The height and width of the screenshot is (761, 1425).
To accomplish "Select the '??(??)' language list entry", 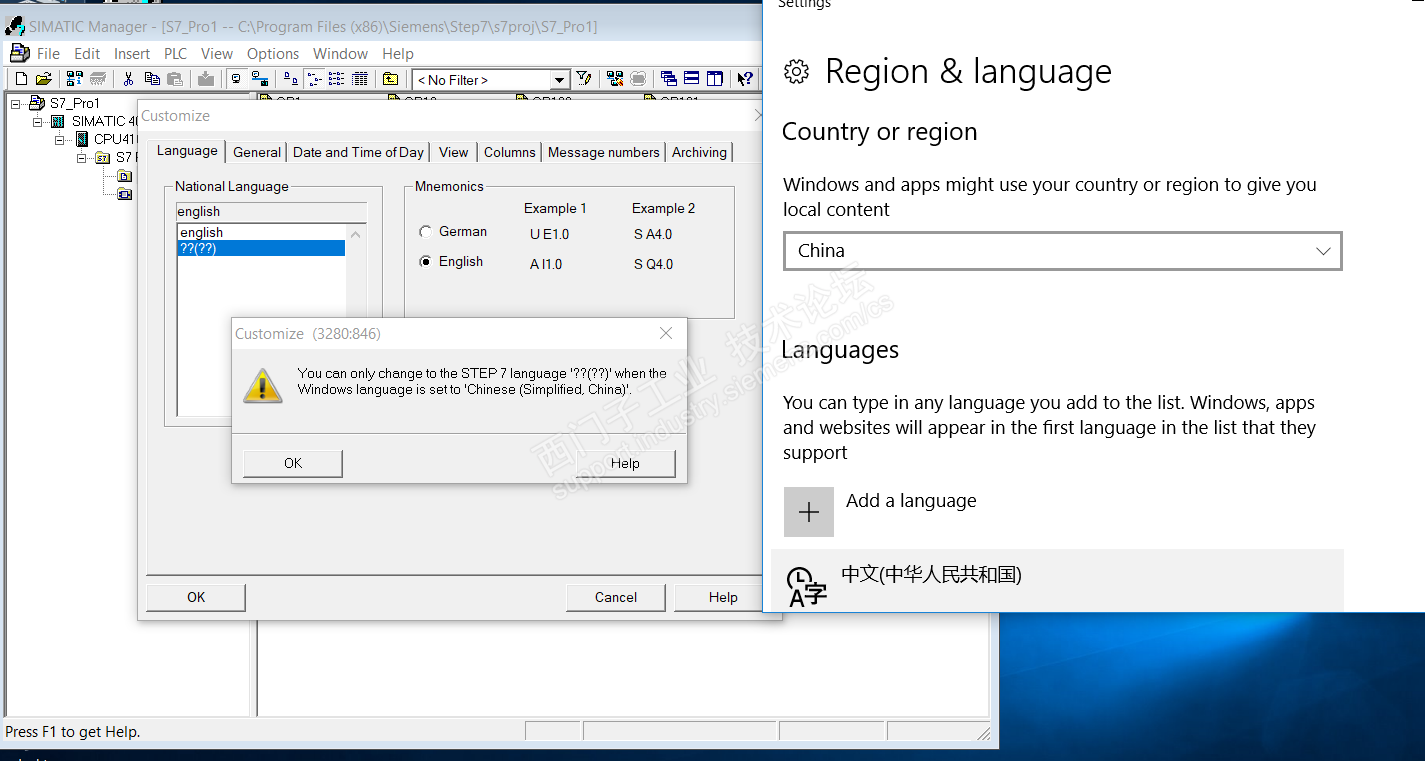I will pyautogui.click(x=261, y=248).
